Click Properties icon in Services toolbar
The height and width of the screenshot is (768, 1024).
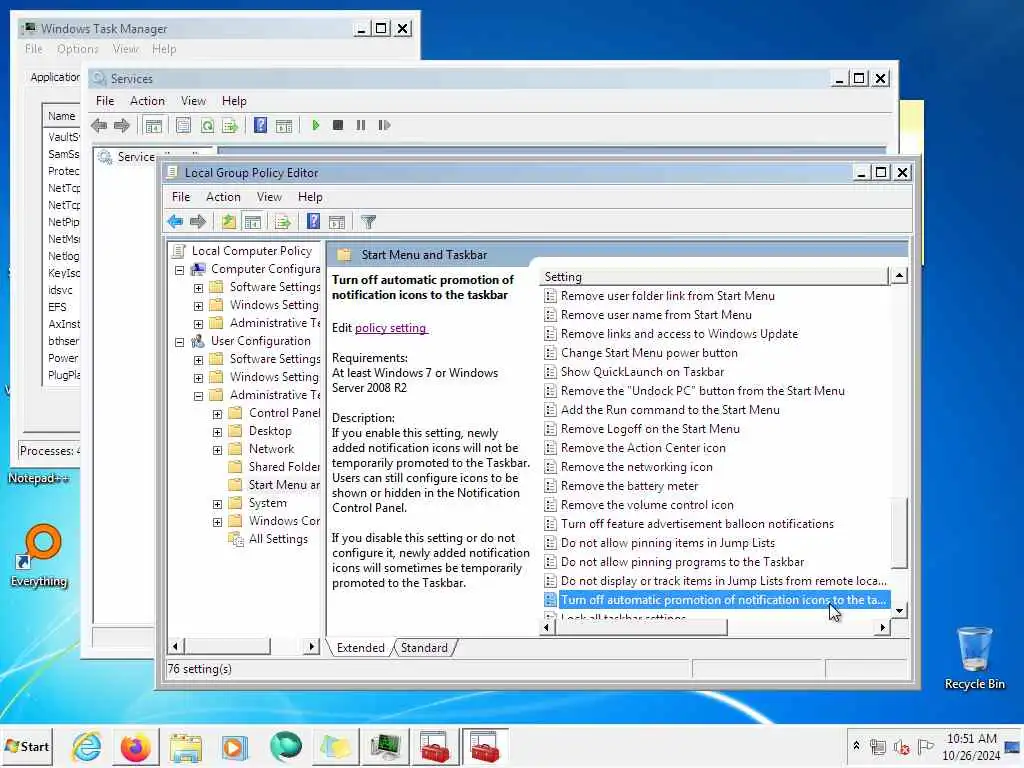[184, 125]
